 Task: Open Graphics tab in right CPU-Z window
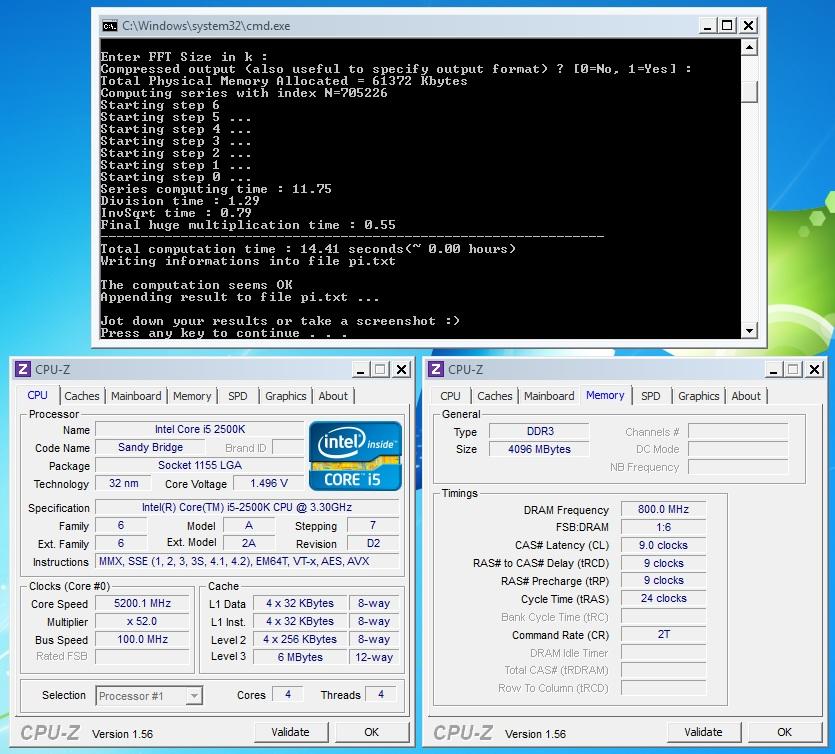coord(698,396)
